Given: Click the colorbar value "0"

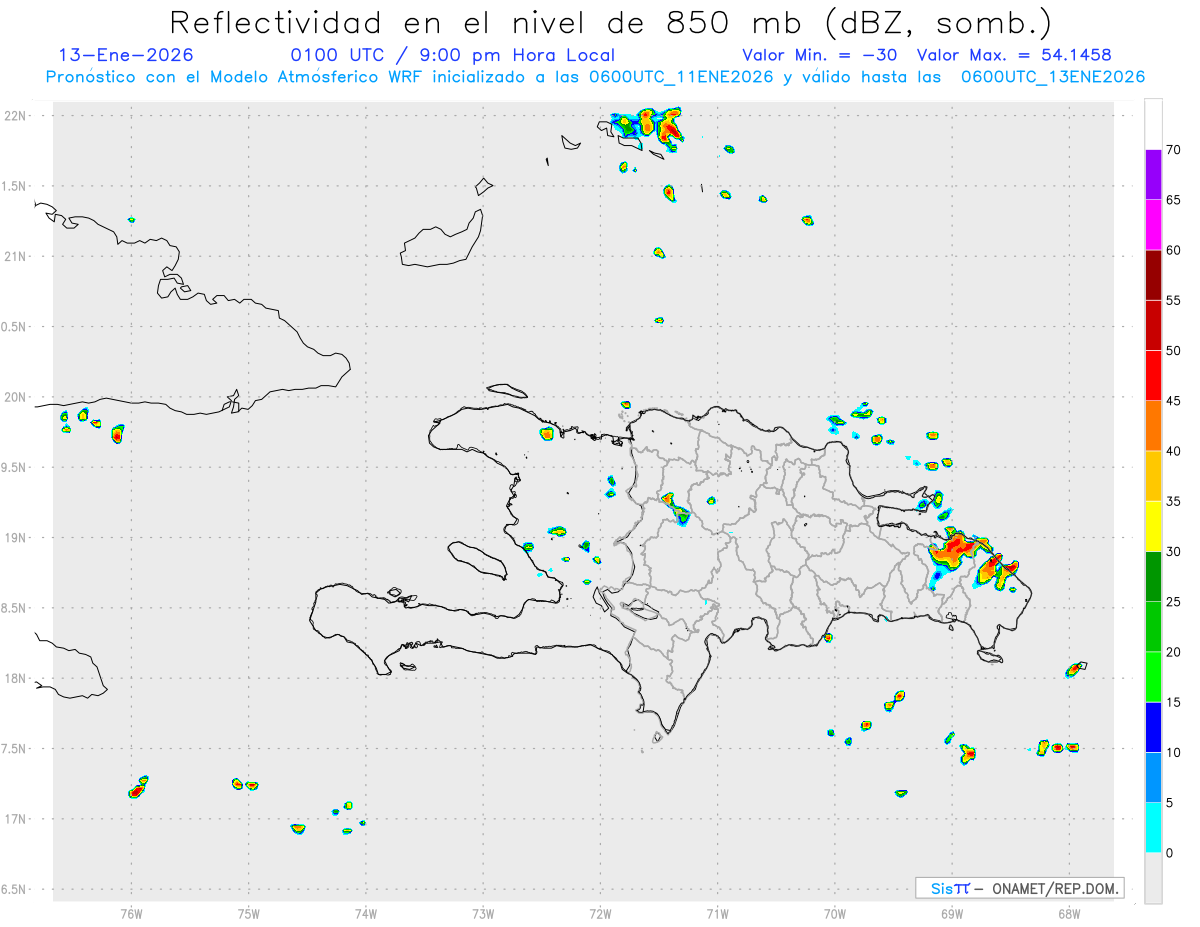Looking at the screenshot, I should (1170, 853).
